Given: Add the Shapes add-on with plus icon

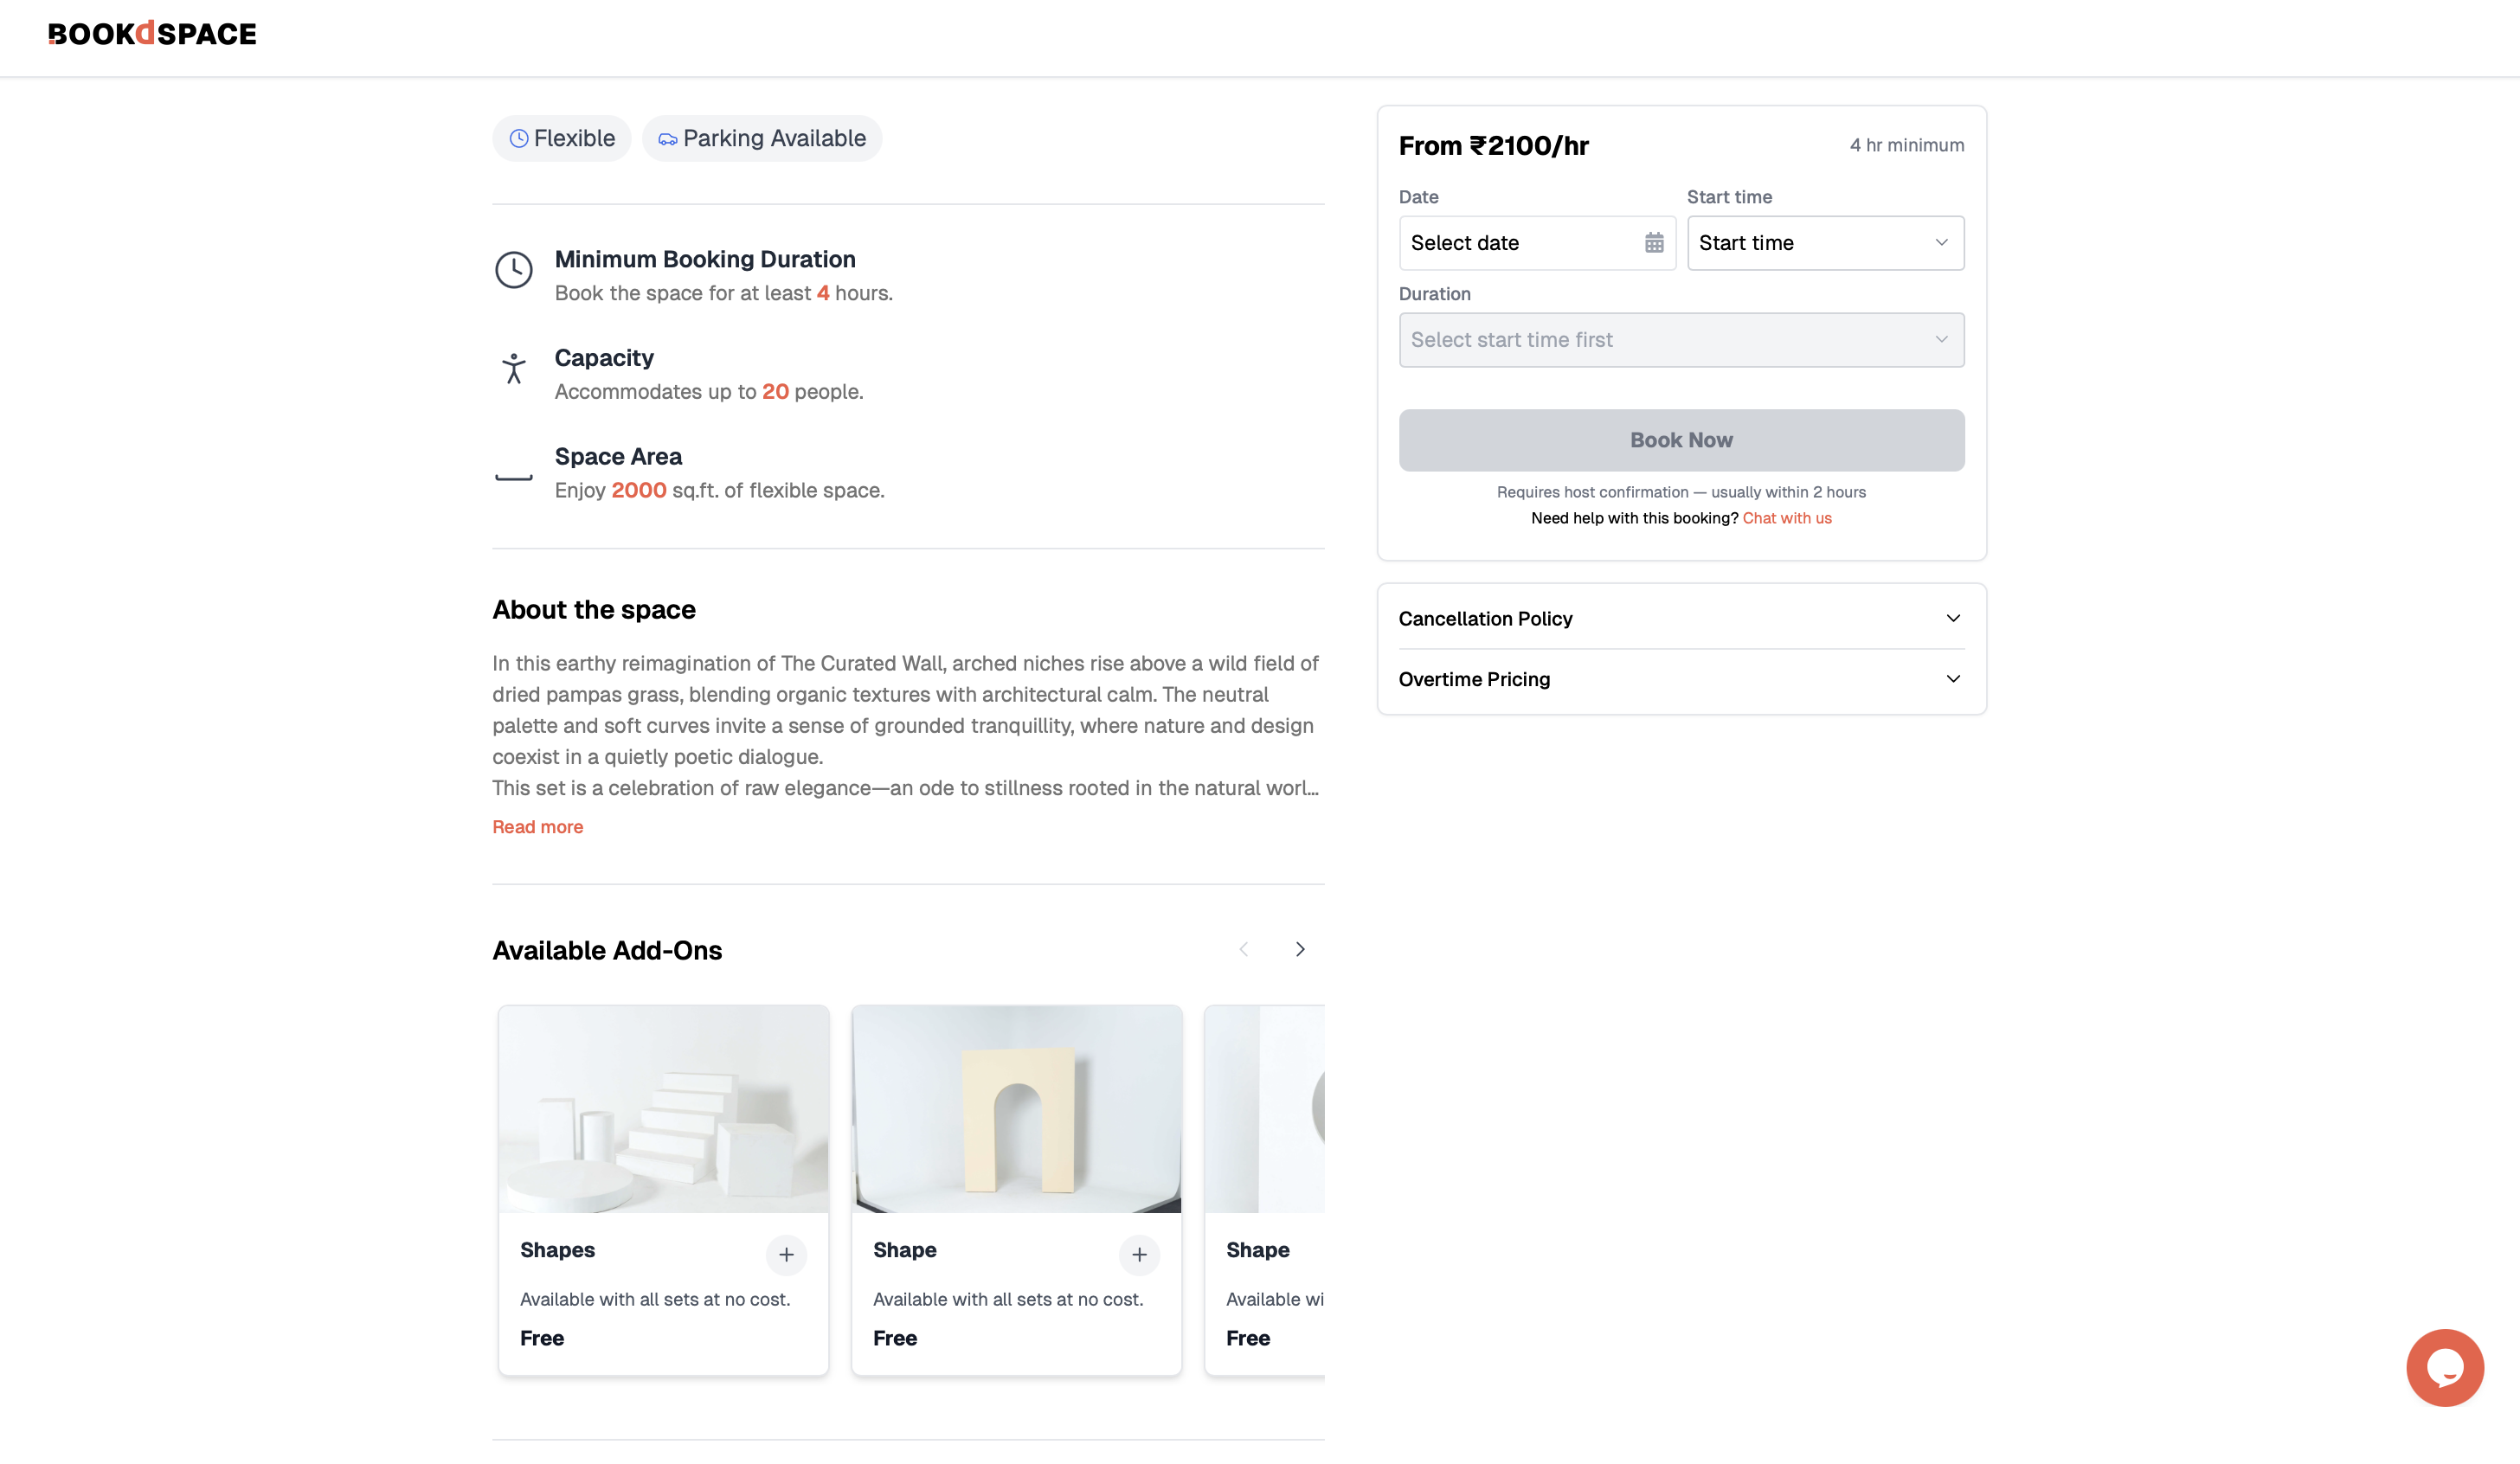Looking at the screenshot, I should pyautogui.click(x=786, y=1254).
